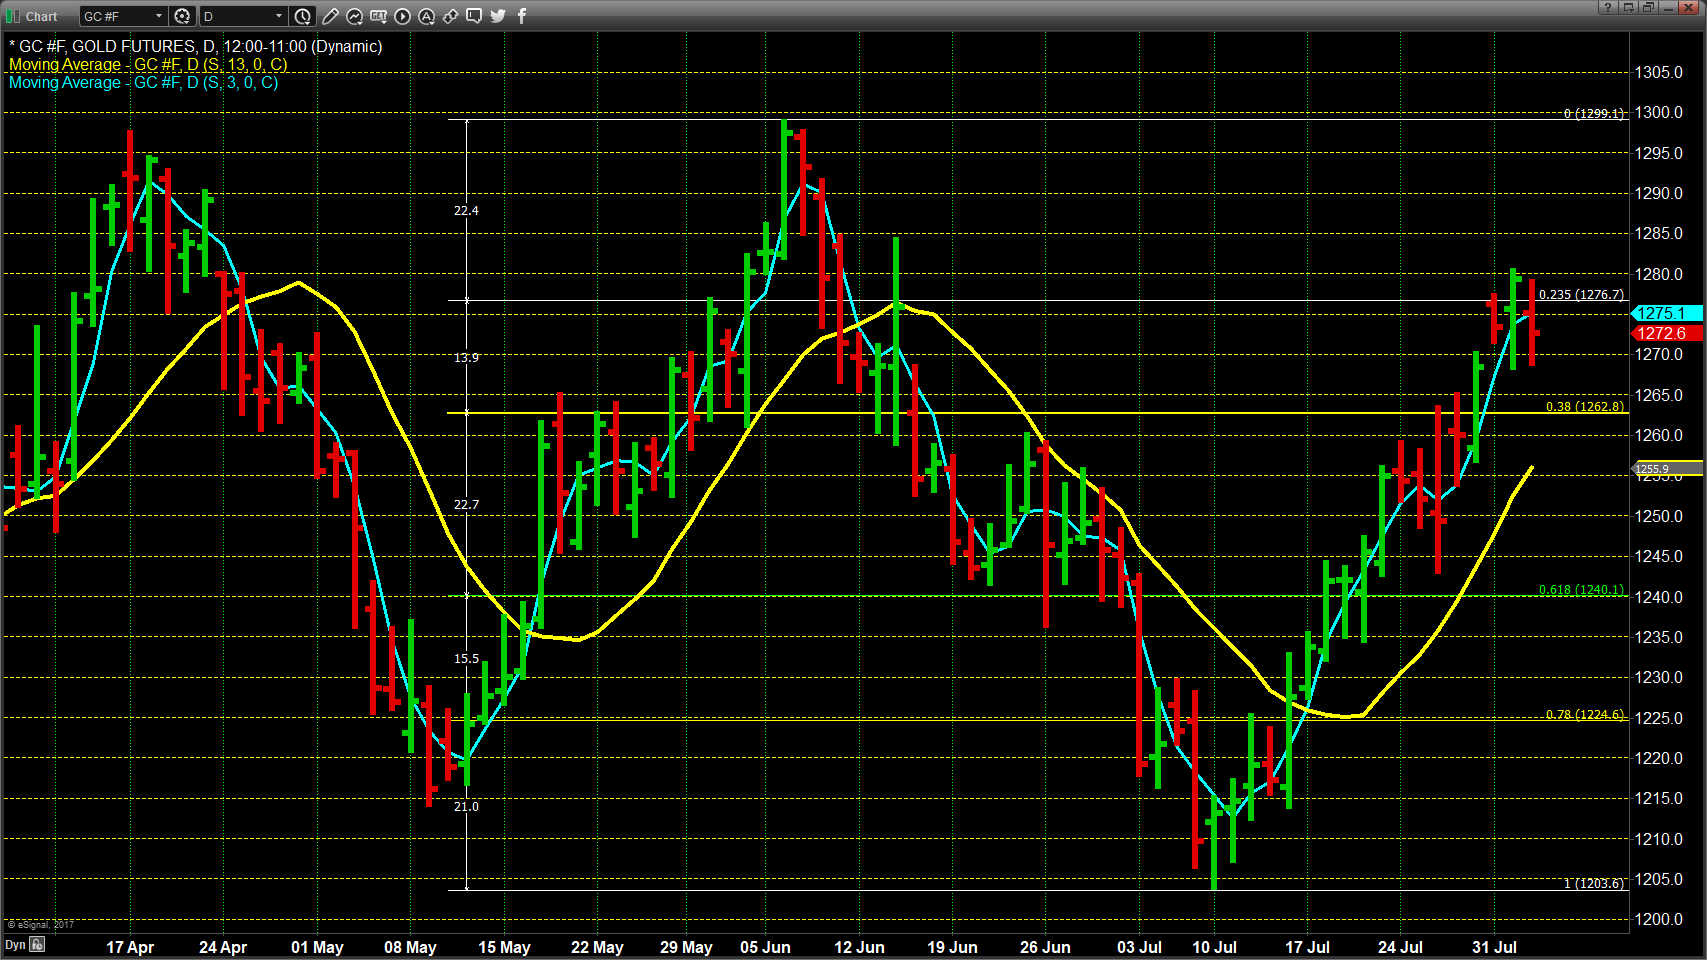Click the green chart indicator icon
Image resolution: width=1707 pixels, height=960 pixels.
(x=13, y=16)
